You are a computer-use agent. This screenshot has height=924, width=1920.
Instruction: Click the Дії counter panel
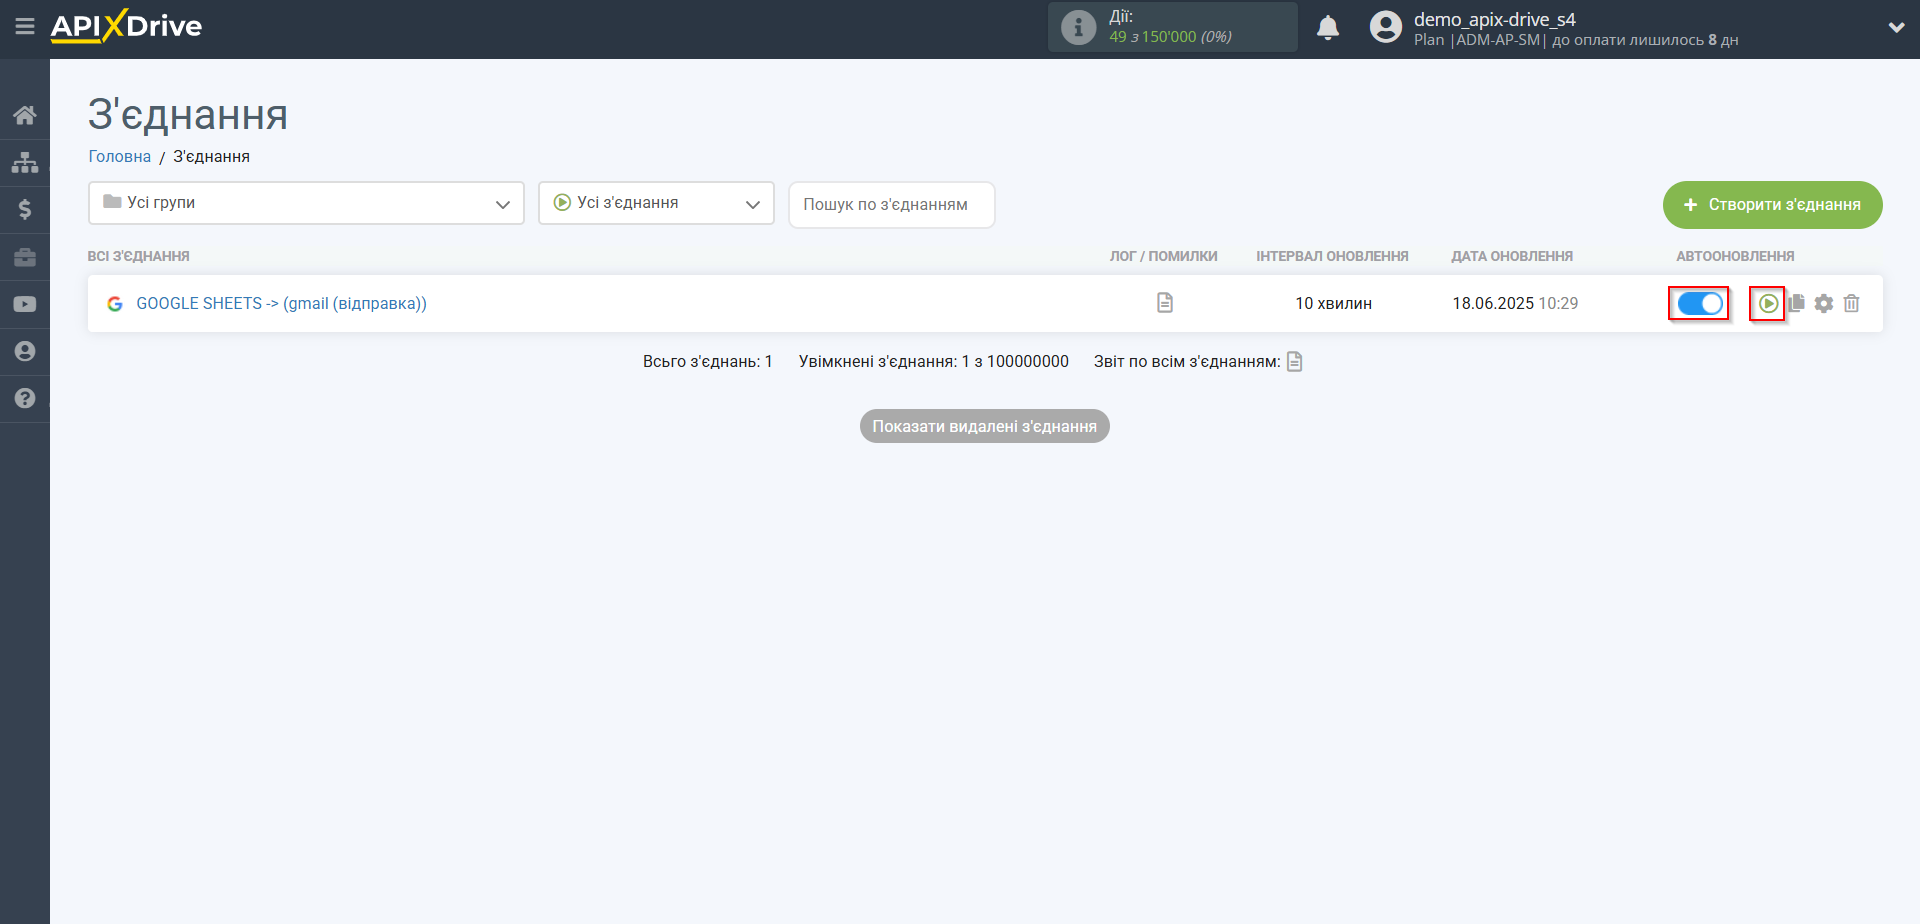[1173, 27]
